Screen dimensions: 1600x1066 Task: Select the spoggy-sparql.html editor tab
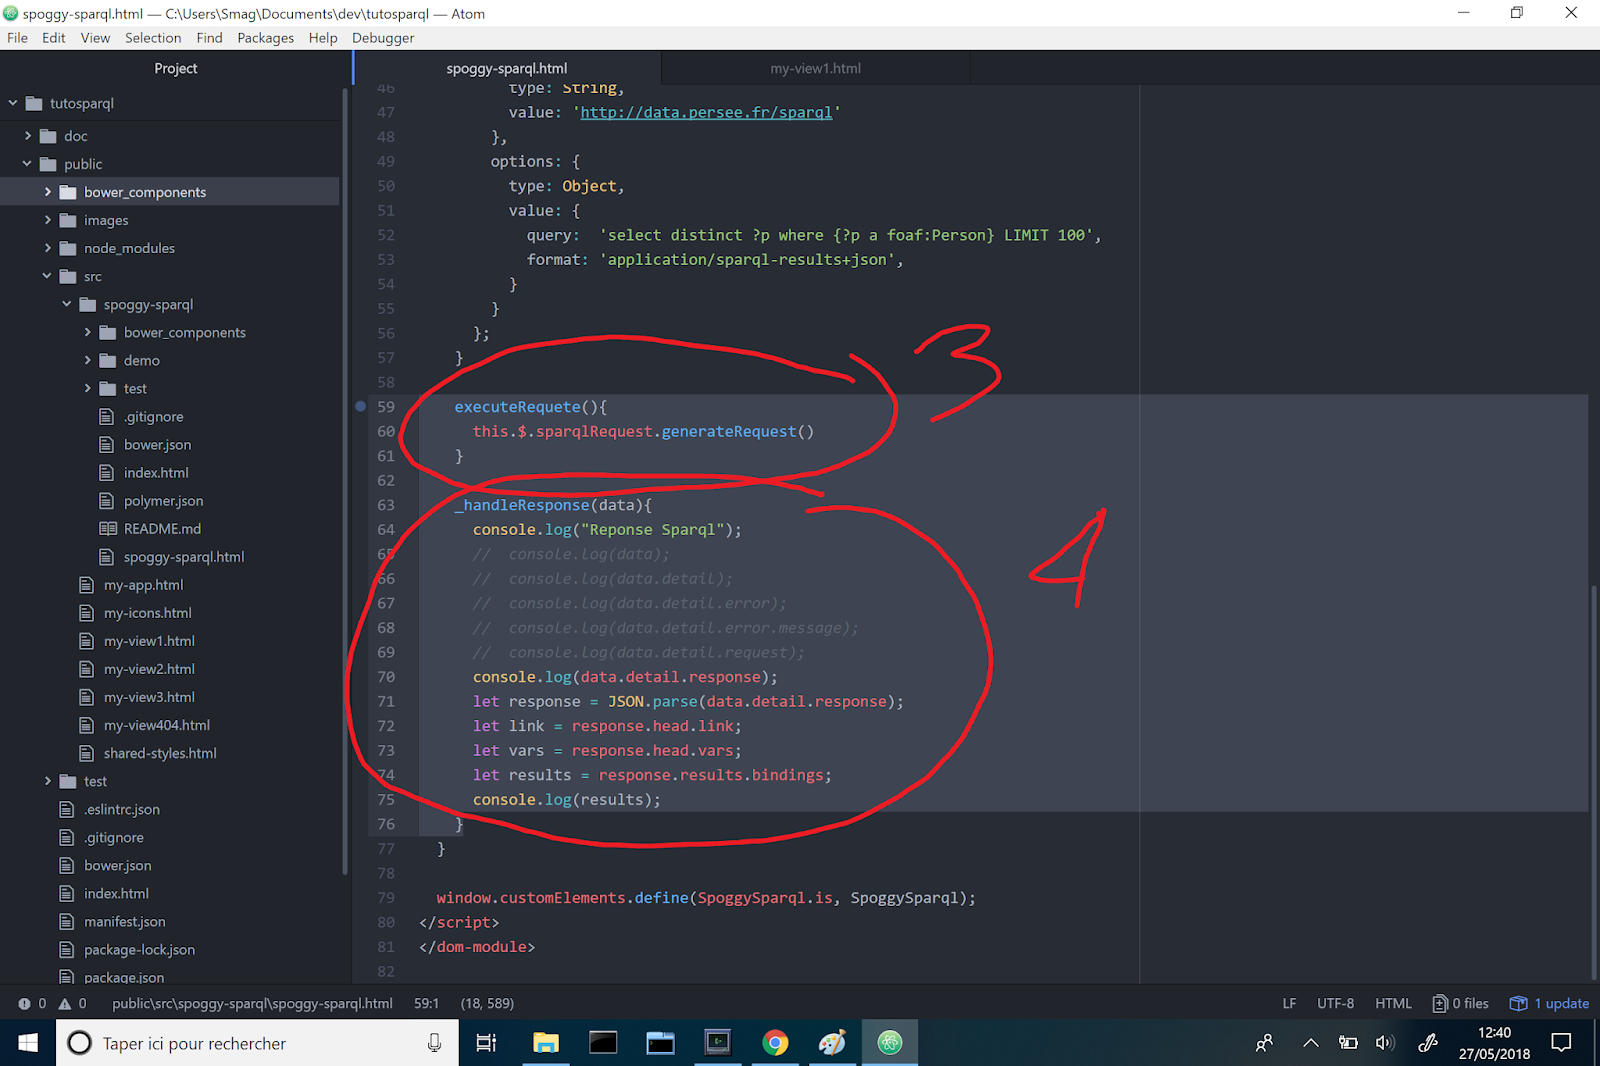click(507, 68)
